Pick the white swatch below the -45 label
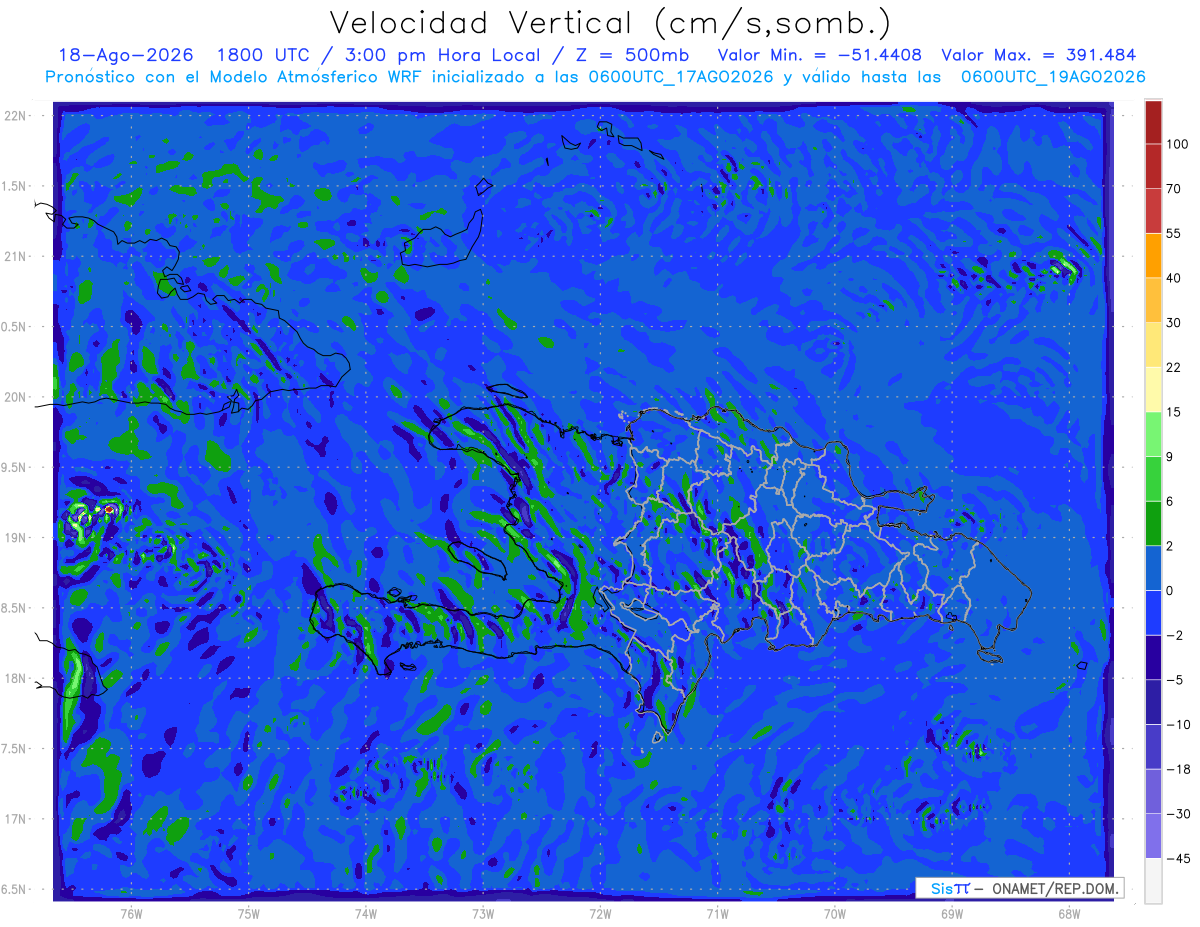The image size is (1200, 927). point(1153,880)
